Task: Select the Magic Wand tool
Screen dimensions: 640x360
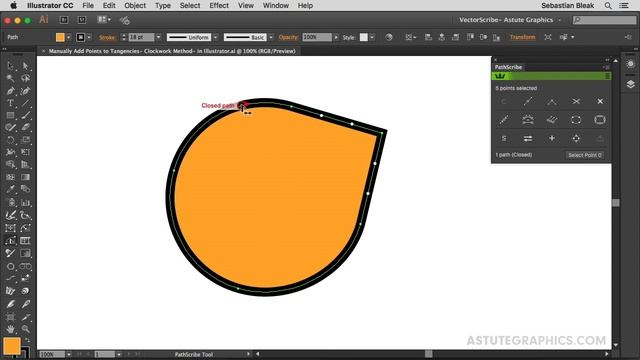Action: coord(11,78)
